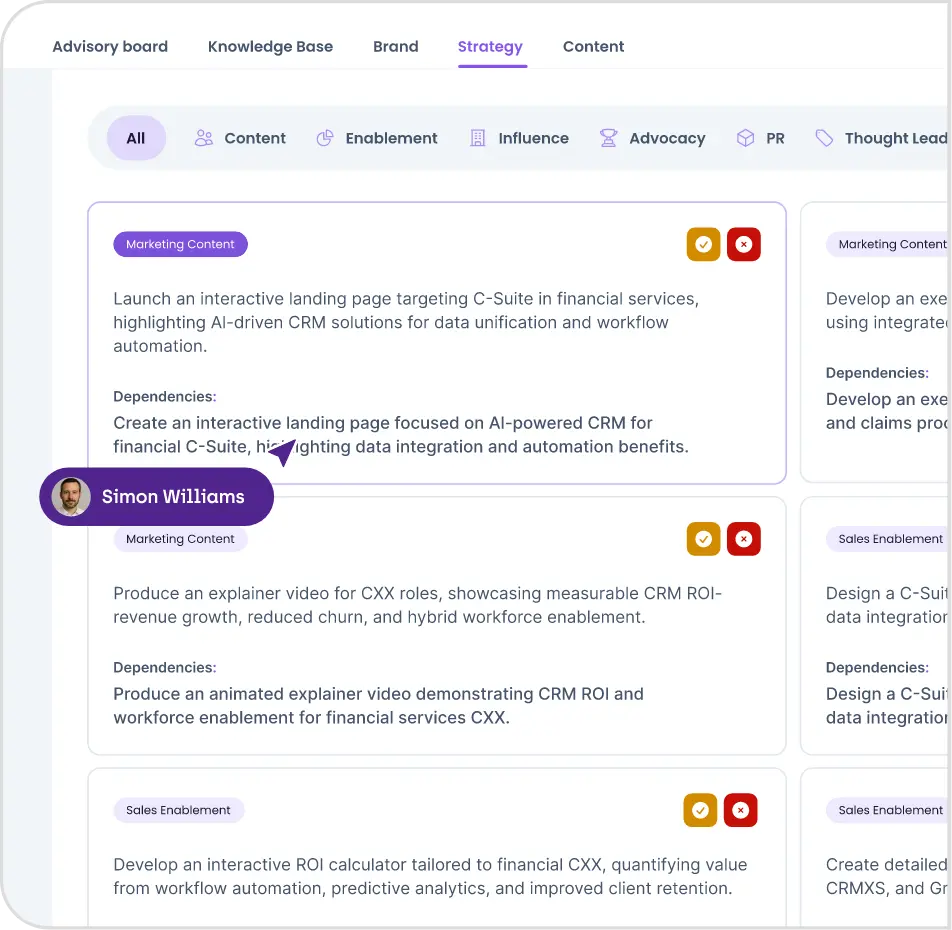Click the Marketing Content tag on first card
The height and width of the screenshot is (930, 952).
(180, 244)
